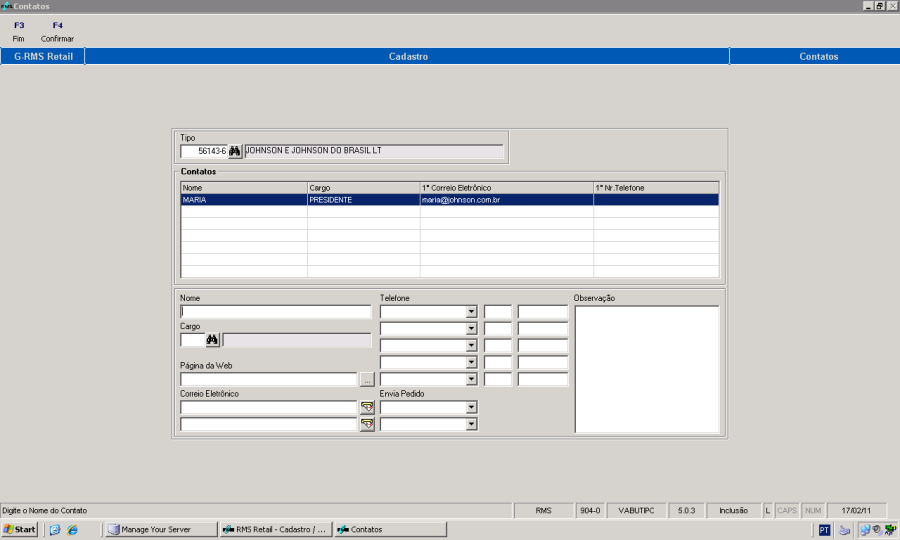
Task: Expand the first Telefone type dropdown
Action: tap(471, 312)
